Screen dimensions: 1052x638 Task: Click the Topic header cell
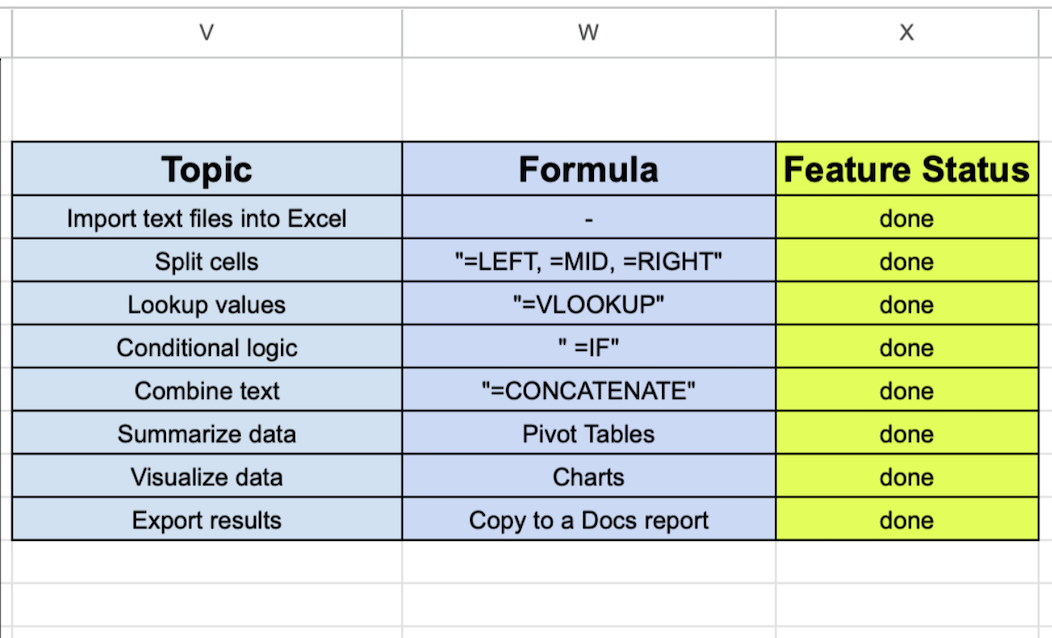click(207, 169)
